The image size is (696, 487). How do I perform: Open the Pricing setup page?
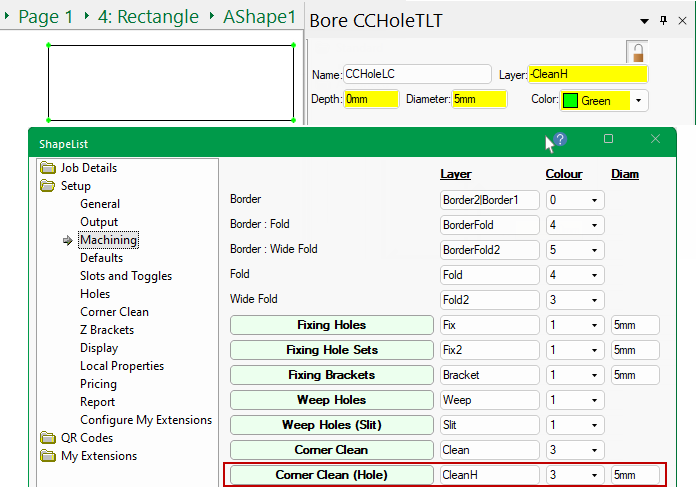pos(98,384)
